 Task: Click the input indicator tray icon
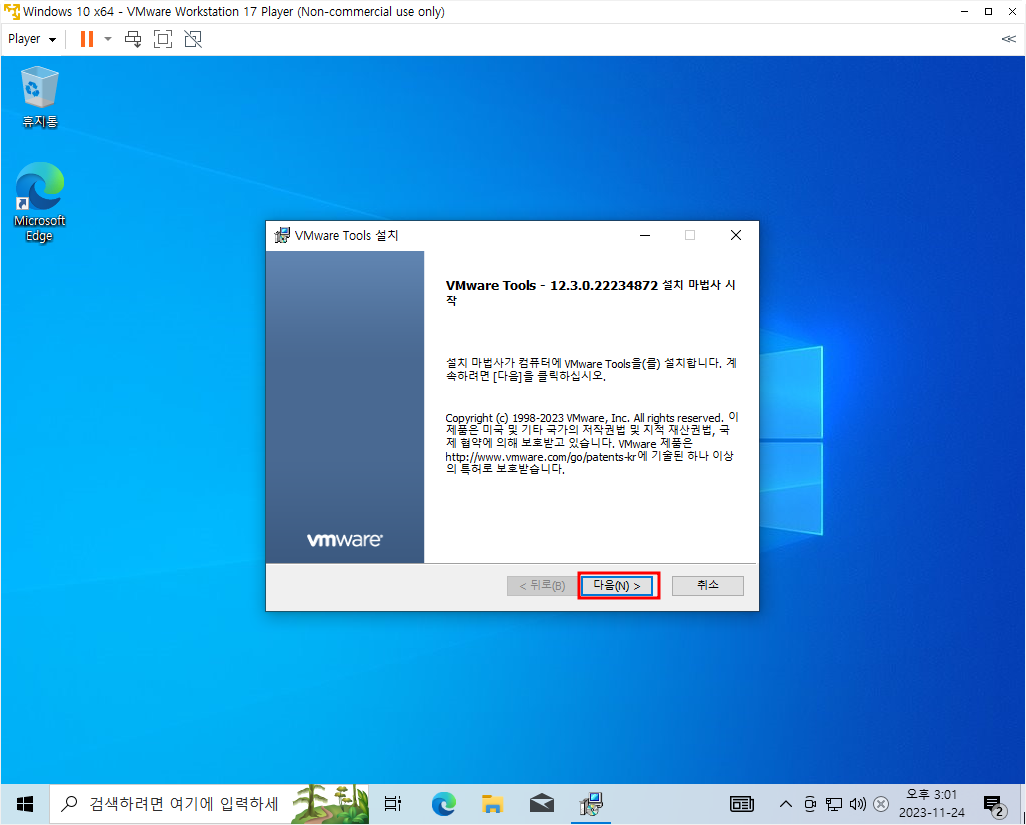coord(881,804)
